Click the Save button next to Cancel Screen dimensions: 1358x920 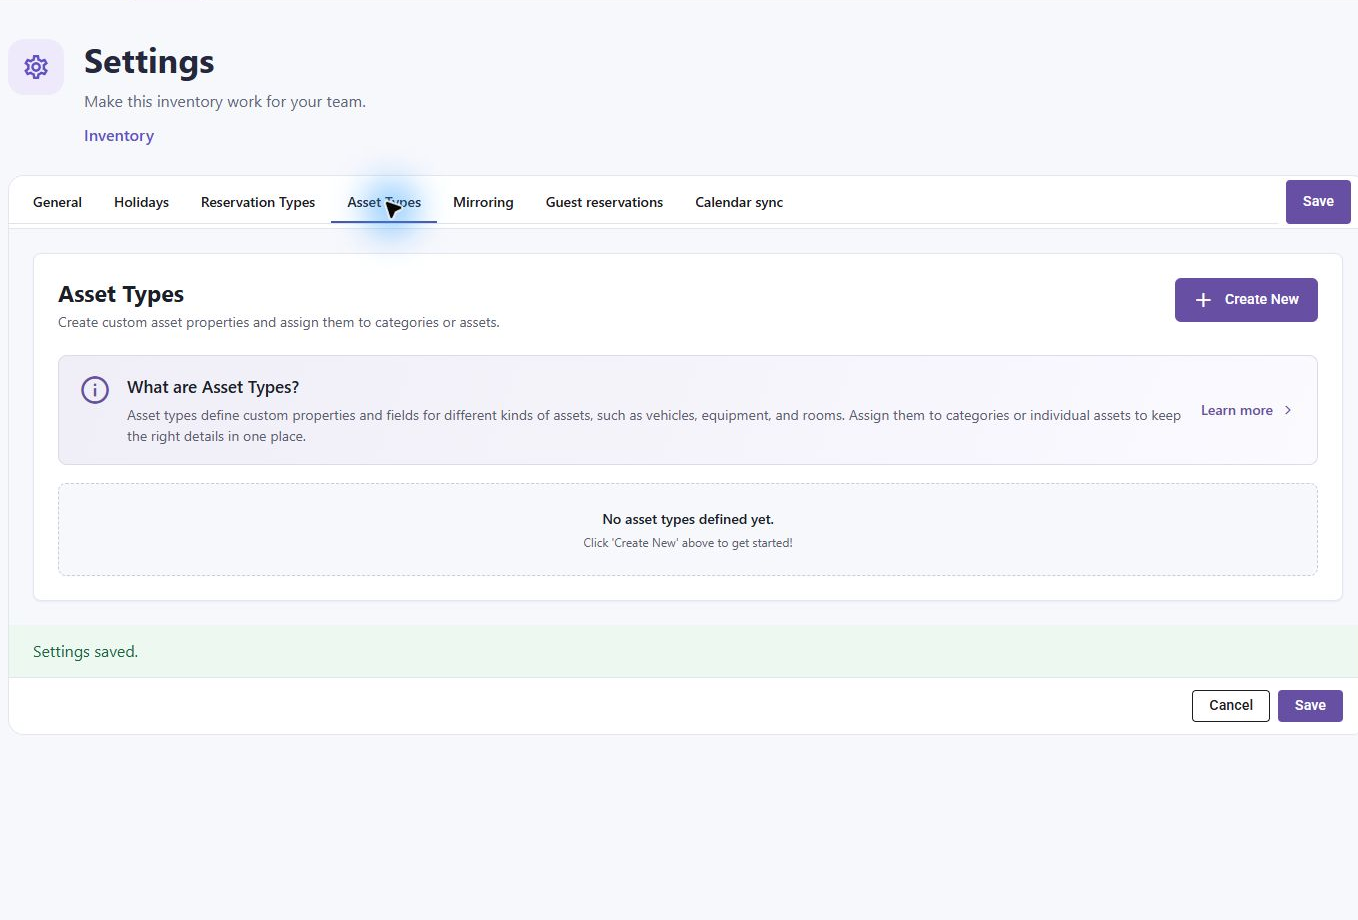point(1310,706)
